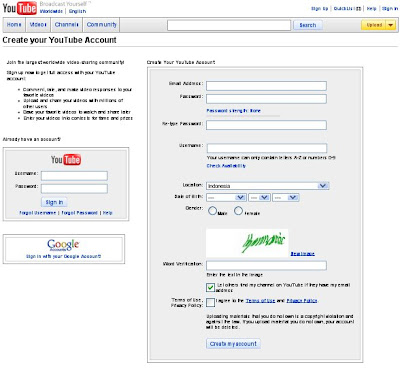Go to the Home tab
400x369 pixels.
click(x=14, y=25)
